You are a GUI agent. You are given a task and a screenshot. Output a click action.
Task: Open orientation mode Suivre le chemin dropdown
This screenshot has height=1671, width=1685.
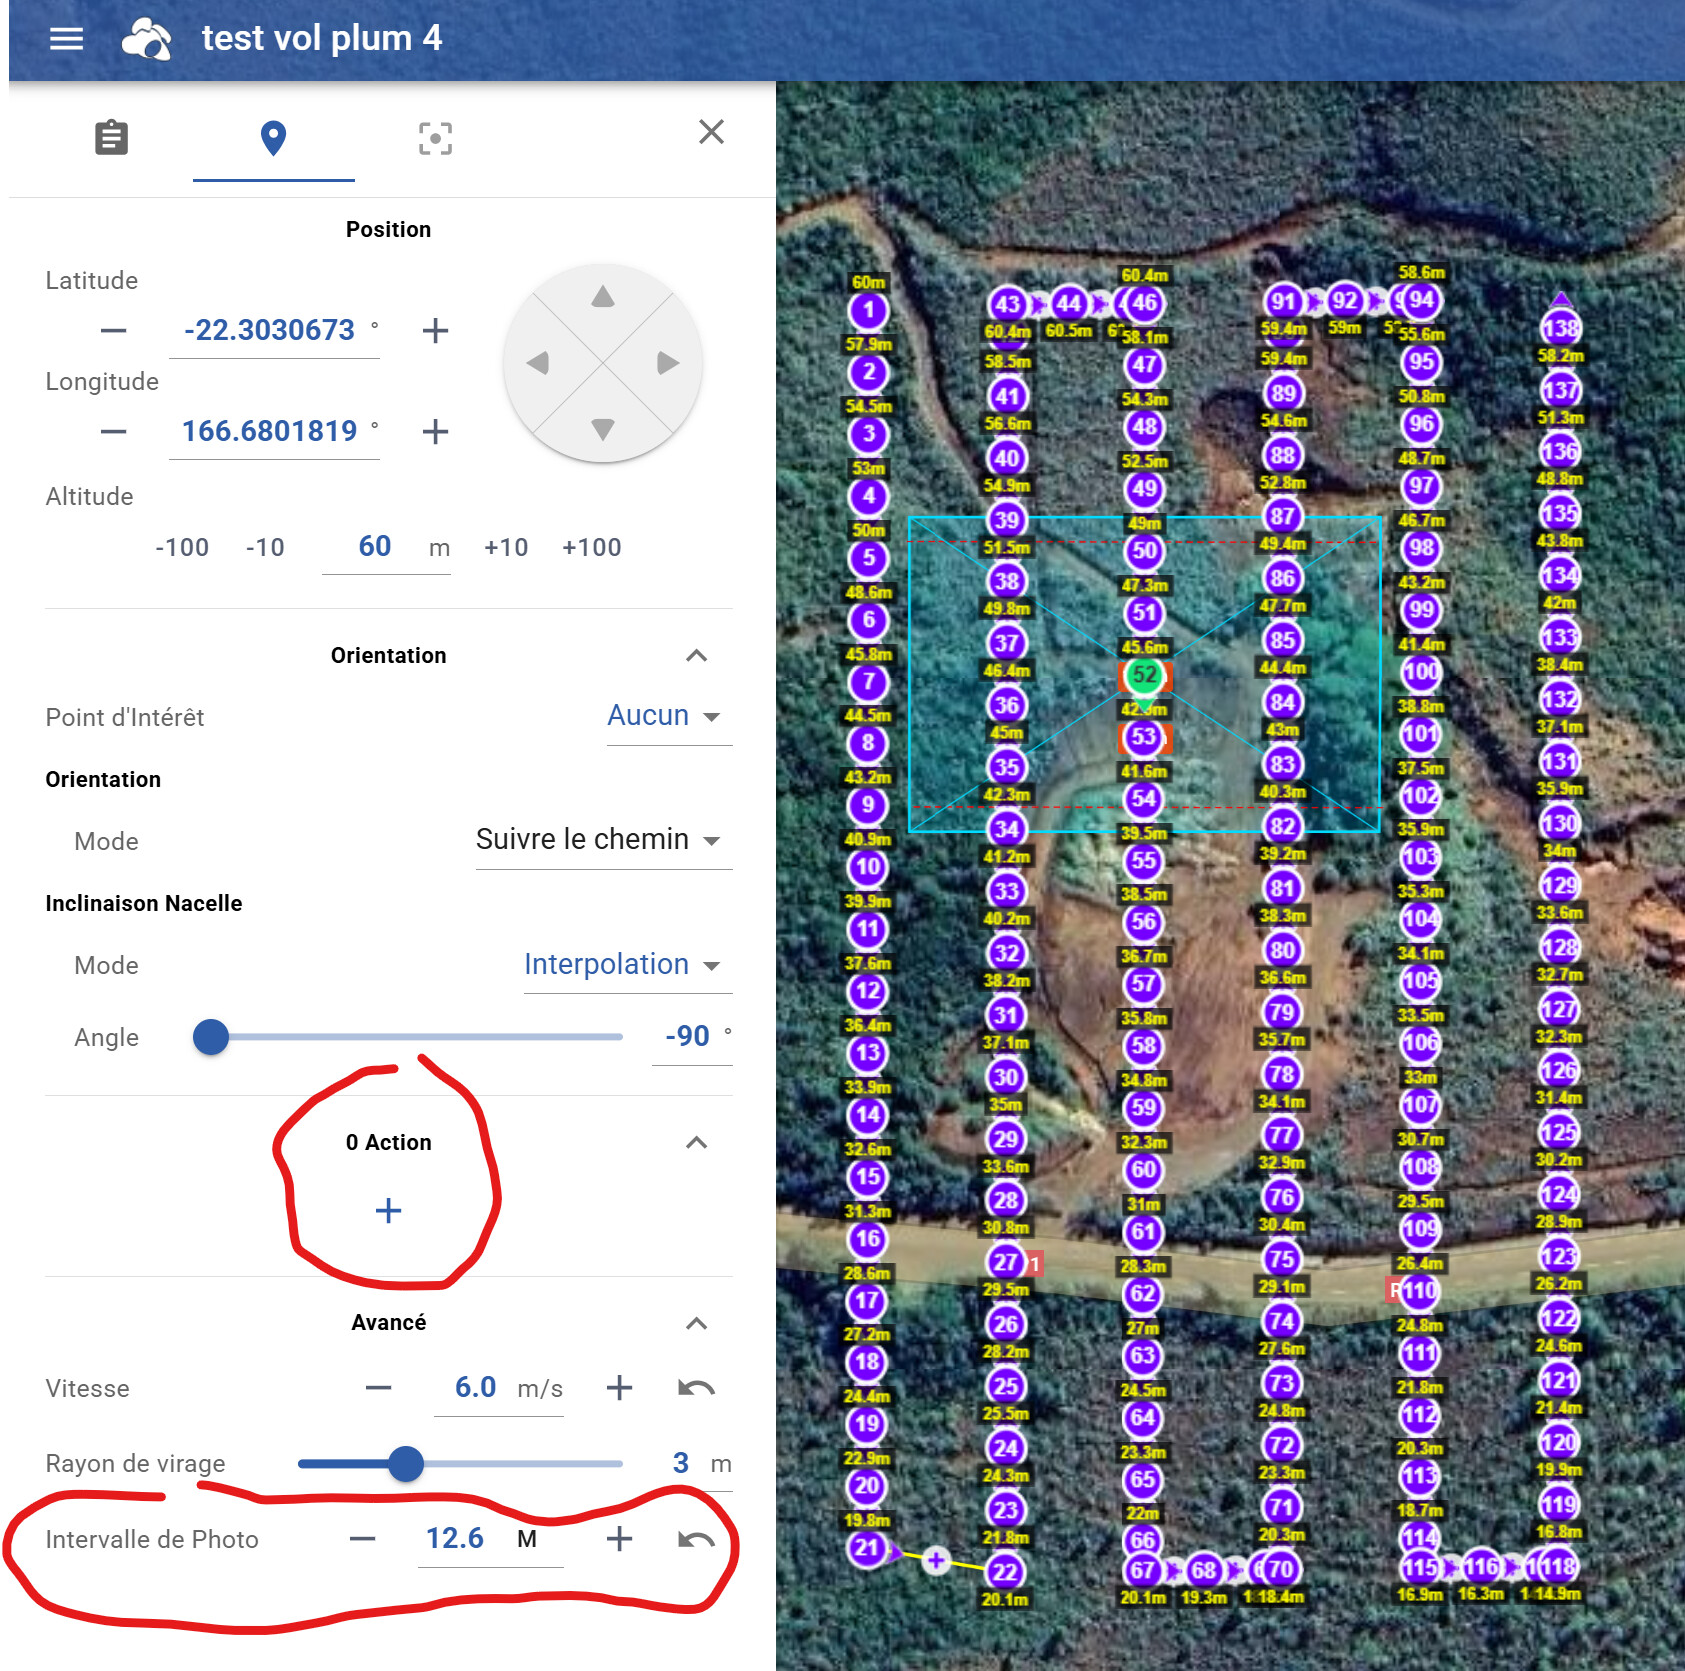598,840
